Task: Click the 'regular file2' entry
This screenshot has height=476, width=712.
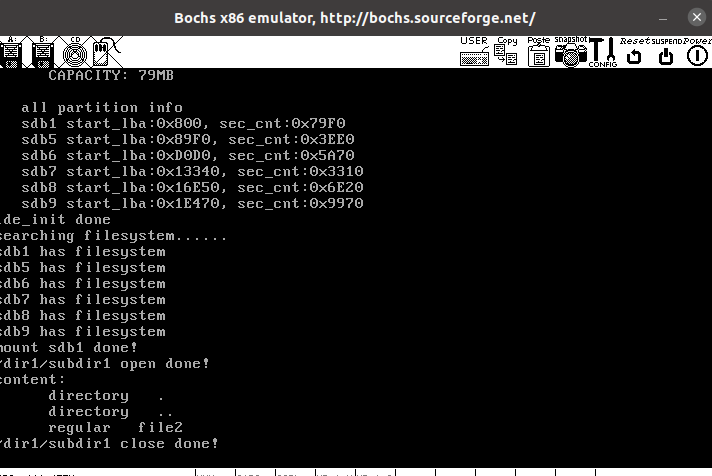Action: 115,427
